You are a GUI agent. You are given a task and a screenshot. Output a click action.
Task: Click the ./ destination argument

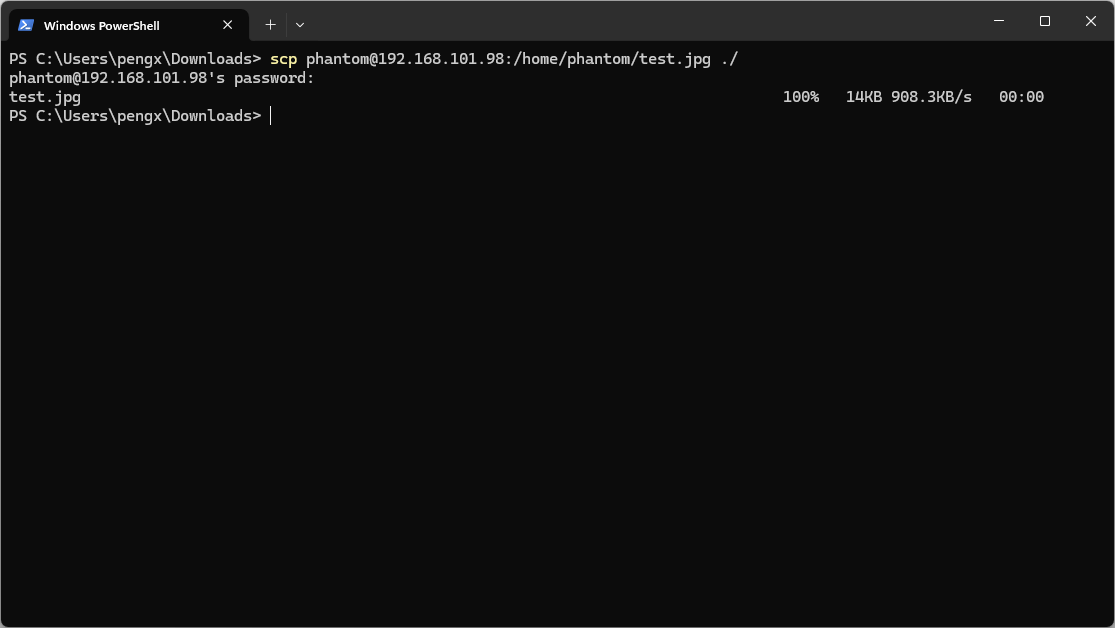[x=730, y=59]
